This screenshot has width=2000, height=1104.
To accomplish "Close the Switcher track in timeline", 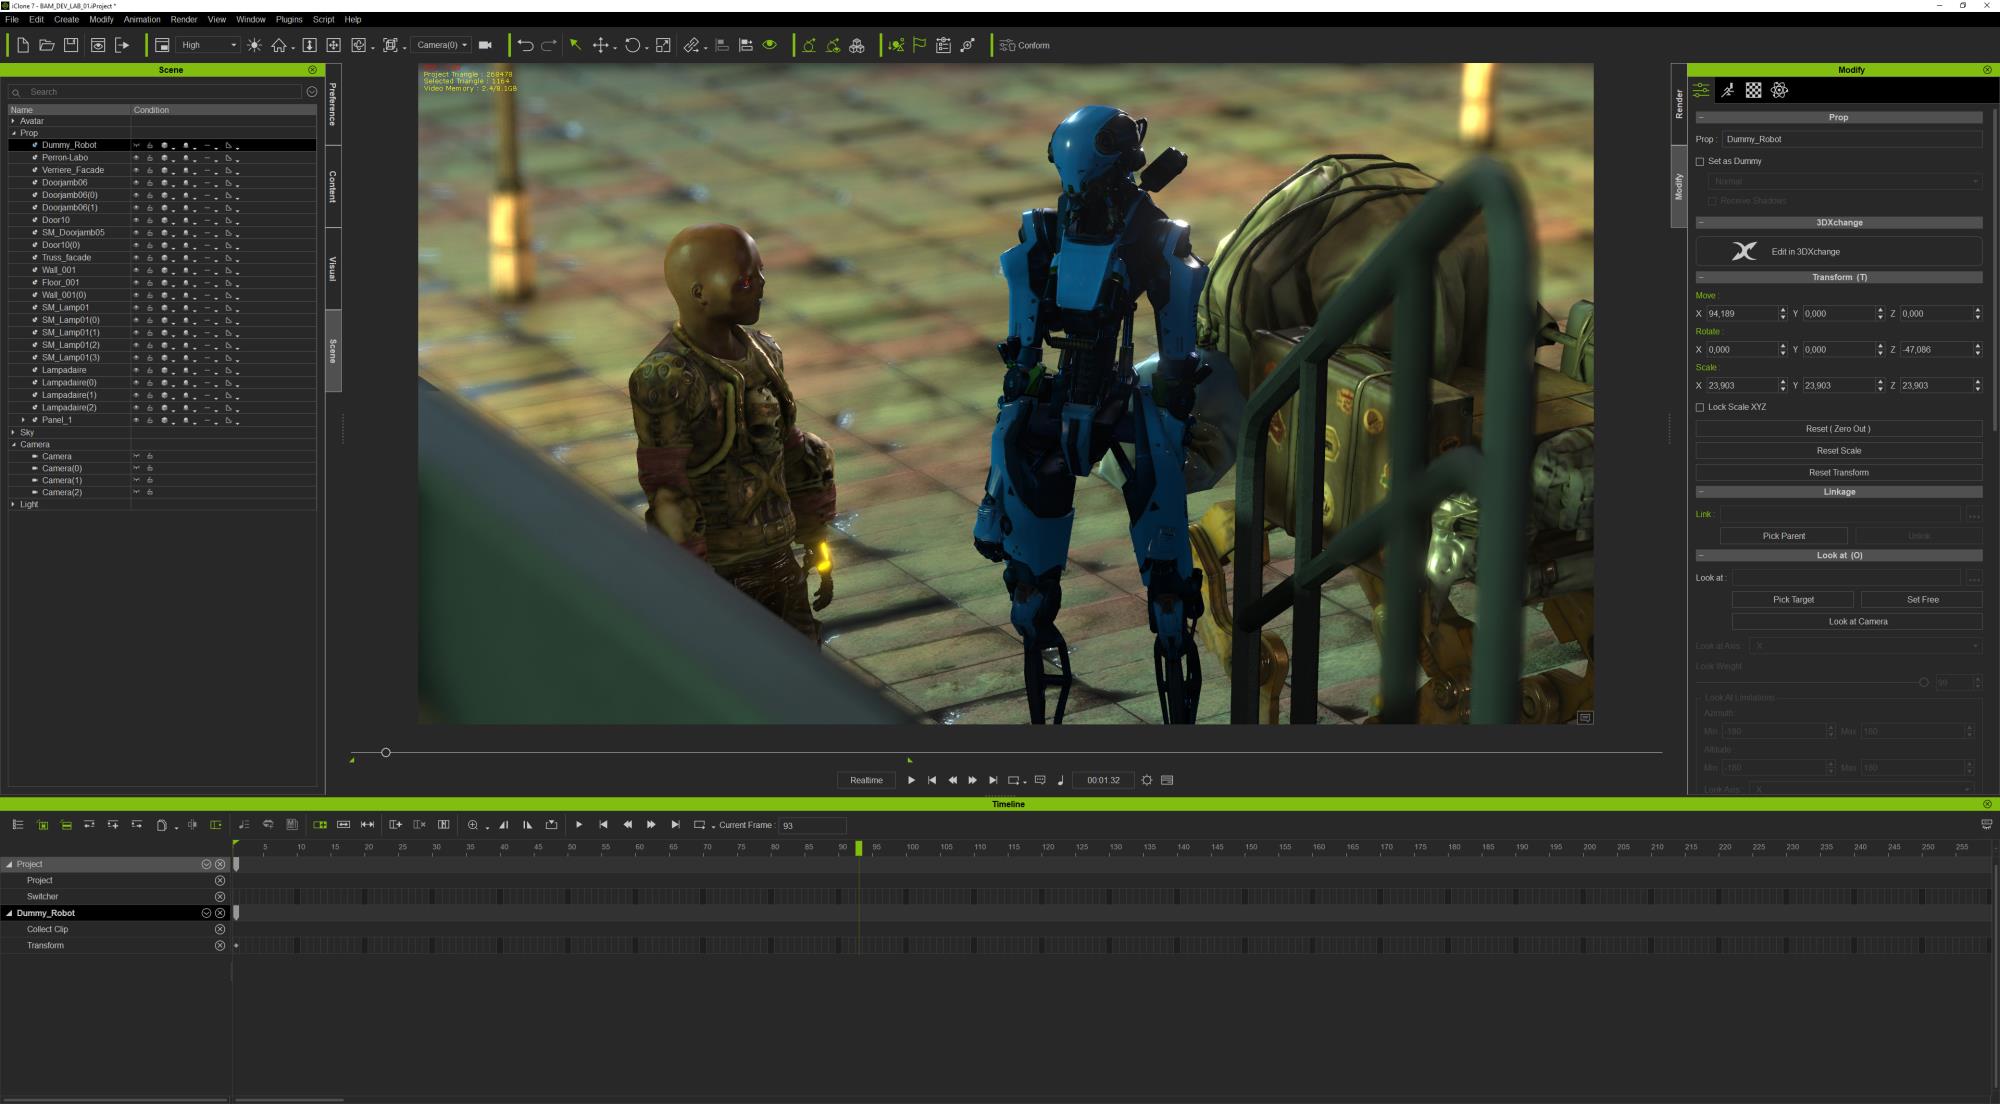I will [220, 897].
